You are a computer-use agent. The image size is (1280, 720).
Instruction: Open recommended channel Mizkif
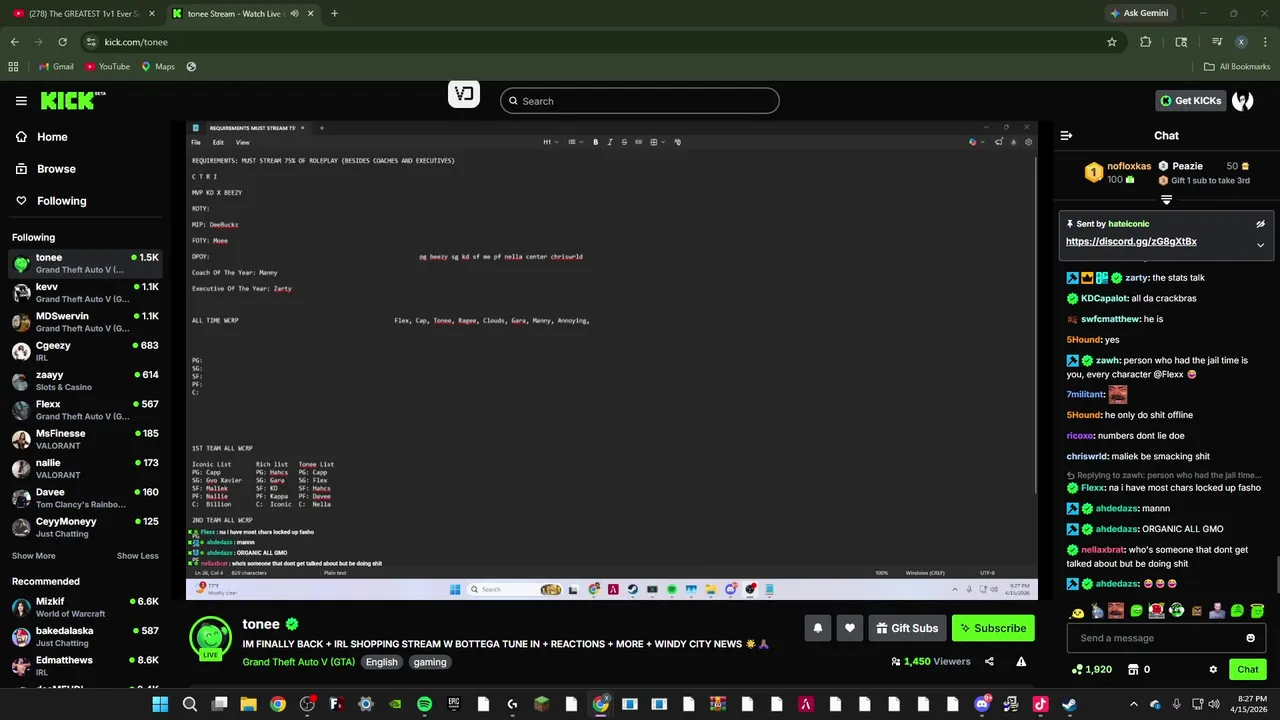(85, 607)
